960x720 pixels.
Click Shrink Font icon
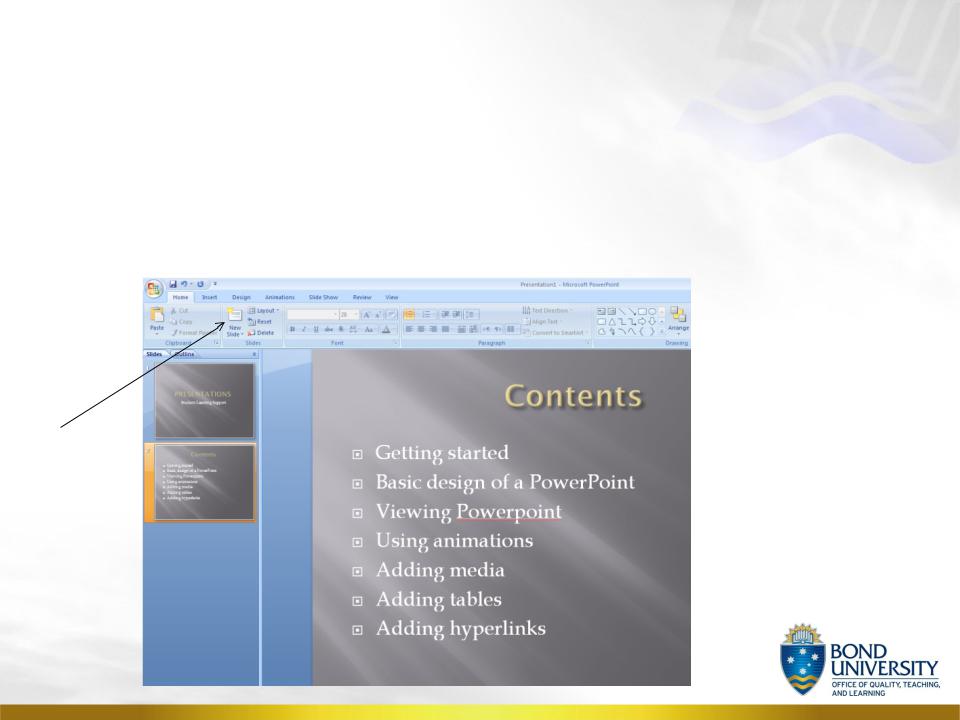tap(378, 315)
